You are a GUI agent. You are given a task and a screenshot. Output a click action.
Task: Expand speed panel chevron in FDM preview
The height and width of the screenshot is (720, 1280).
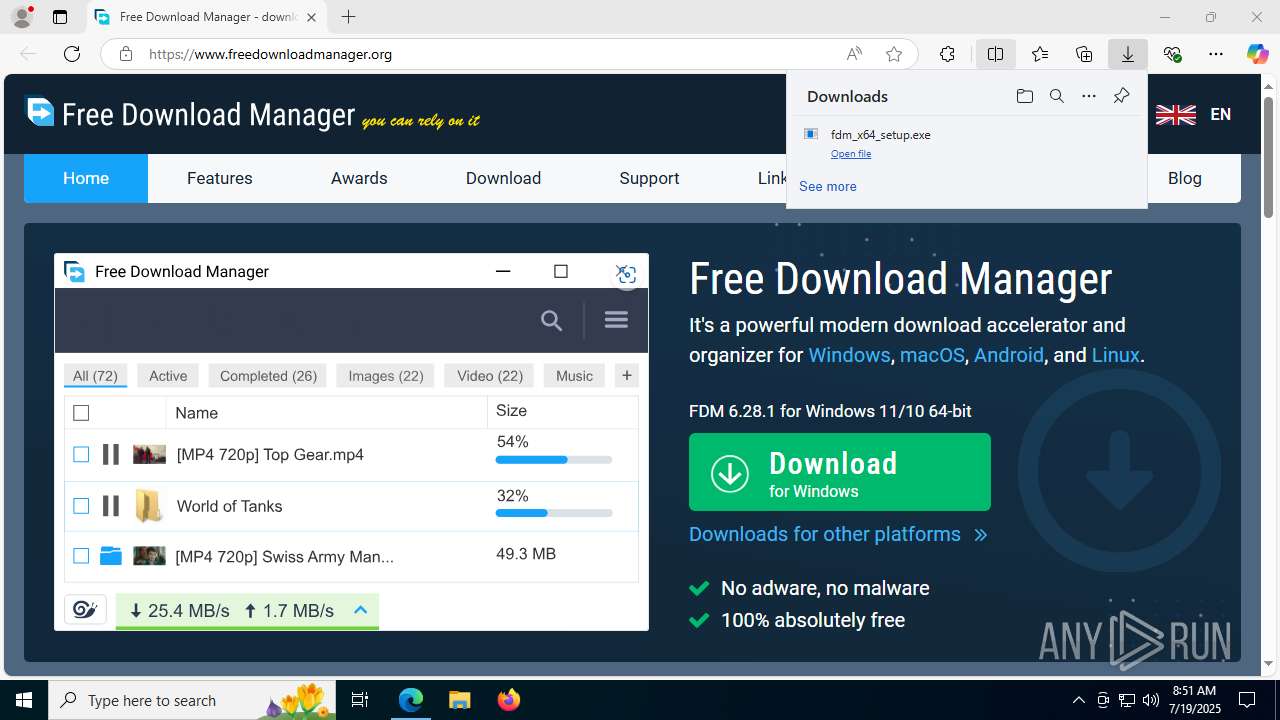[x=361, y=610]
